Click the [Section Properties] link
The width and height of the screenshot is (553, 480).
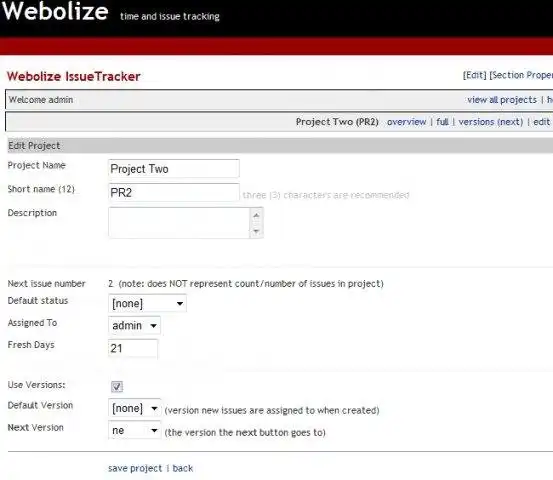(x=521, y=75)
